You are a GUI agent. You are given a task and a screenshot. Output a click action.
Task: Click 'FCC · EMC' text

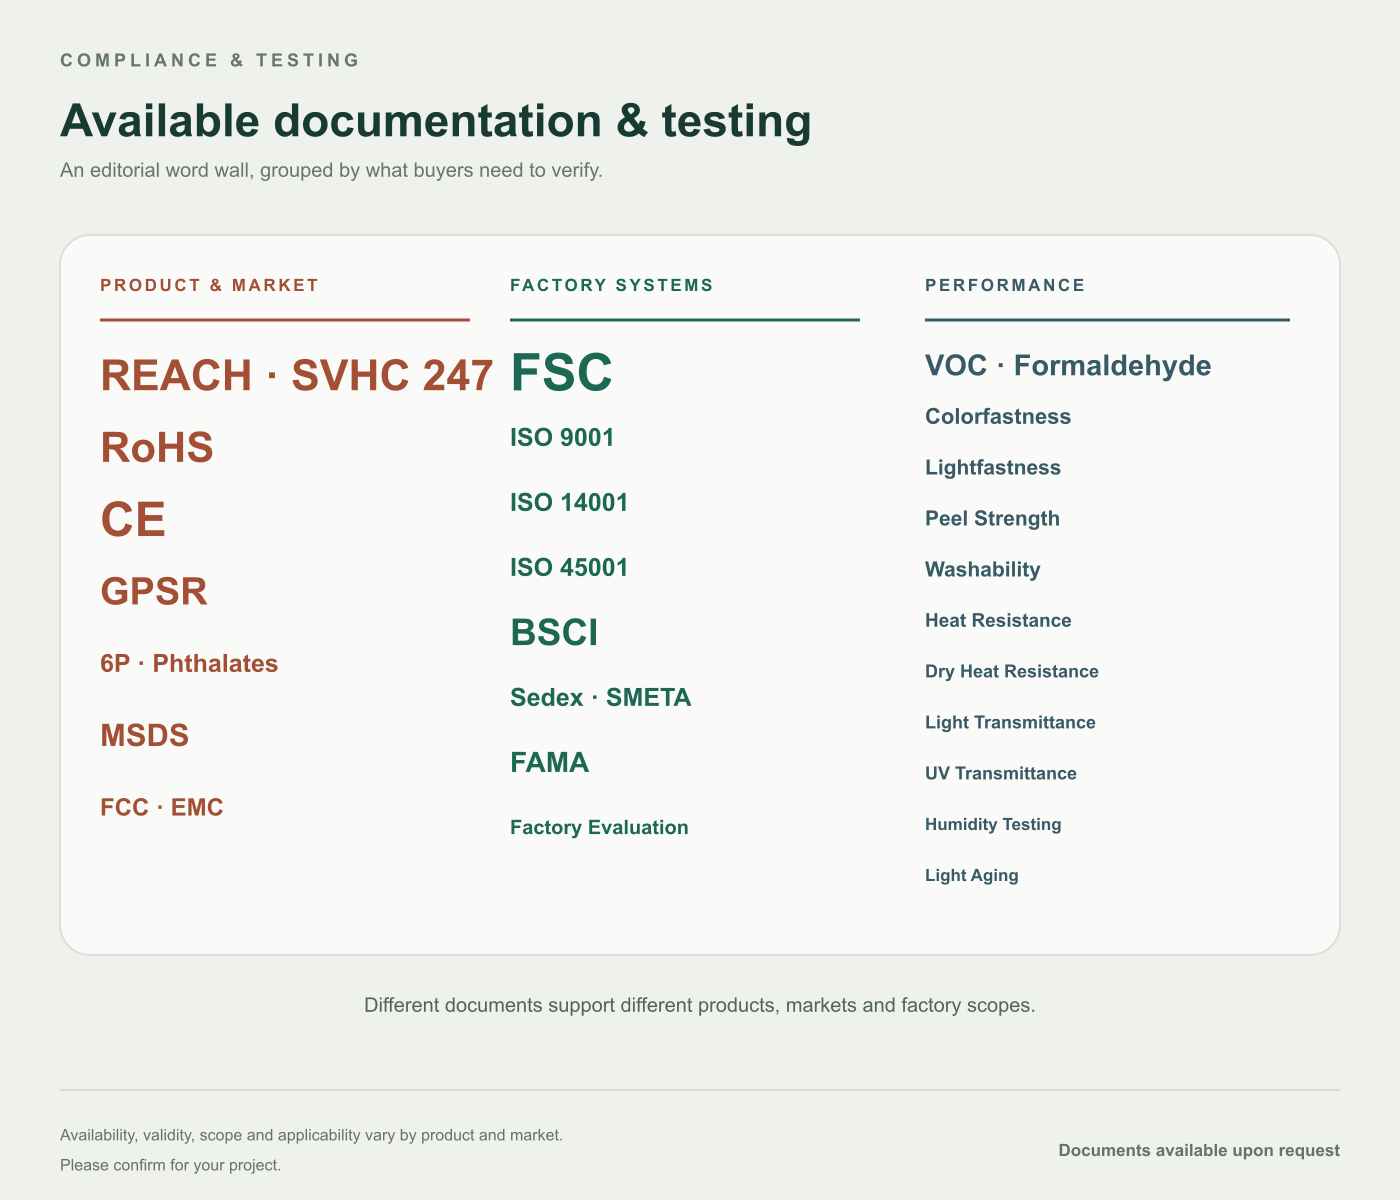tap(162, 807)
